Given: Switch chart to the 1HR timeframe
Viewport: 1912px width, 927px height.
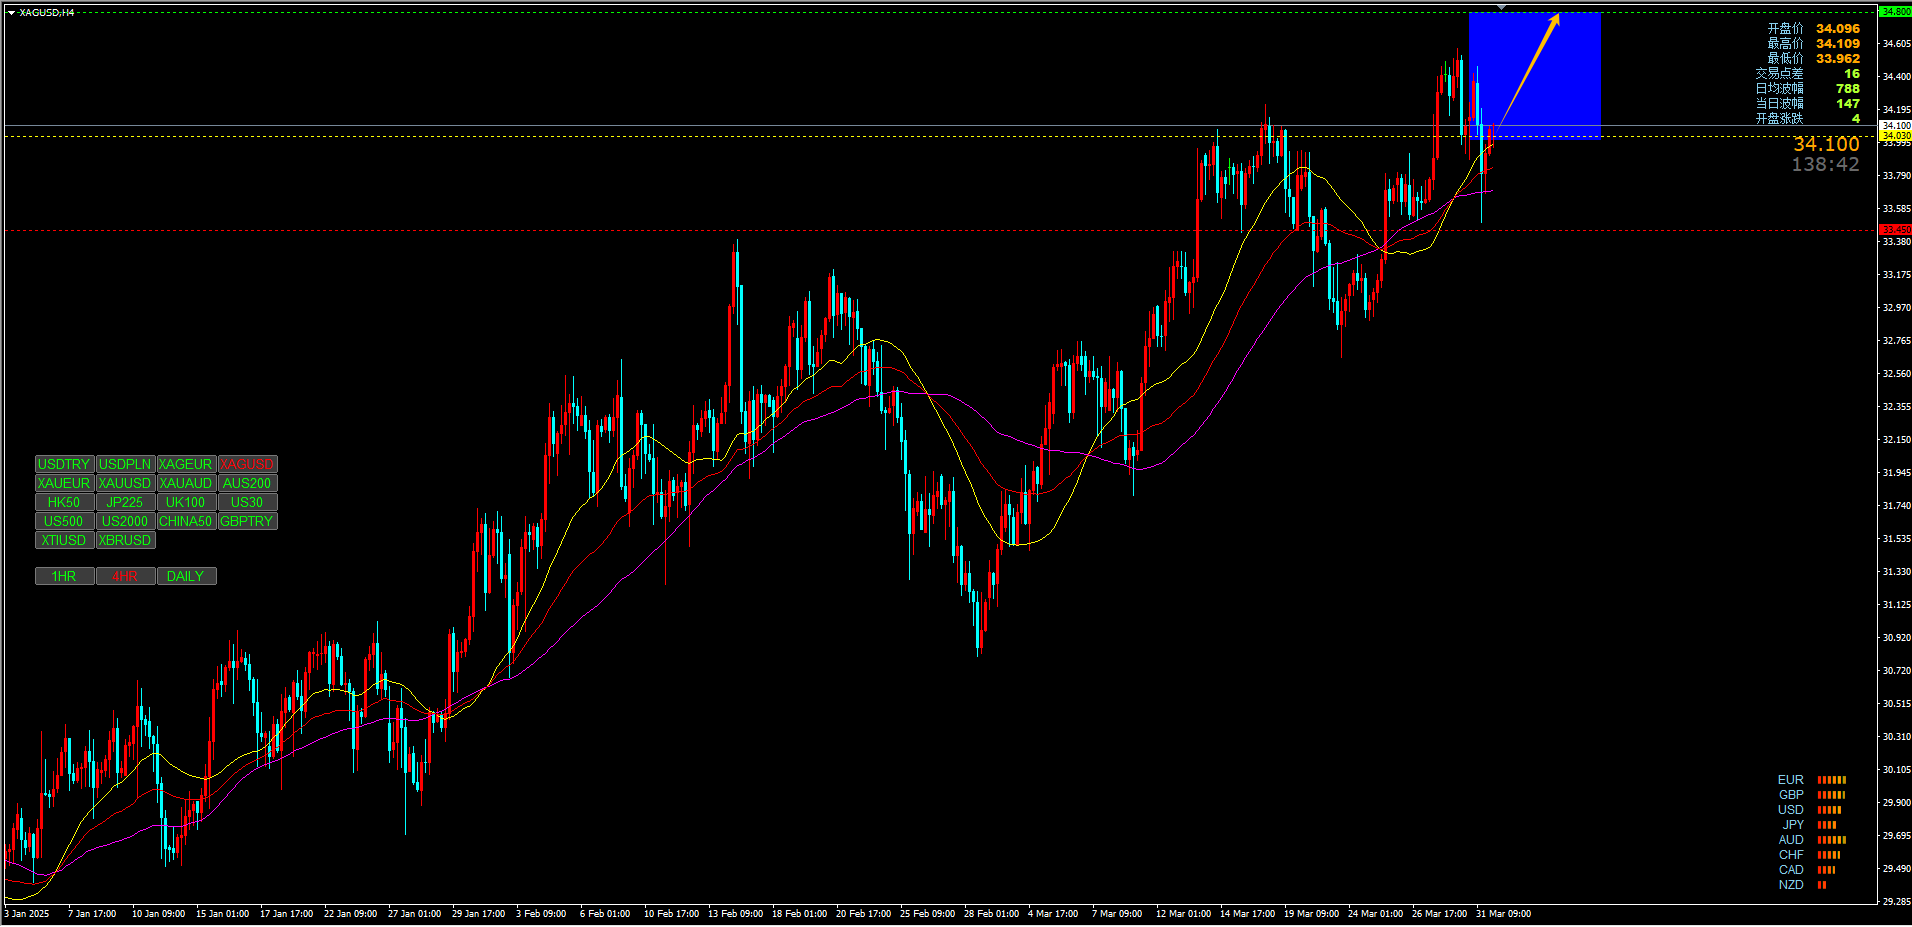Looking at the screenshot, I should point(64,576).
